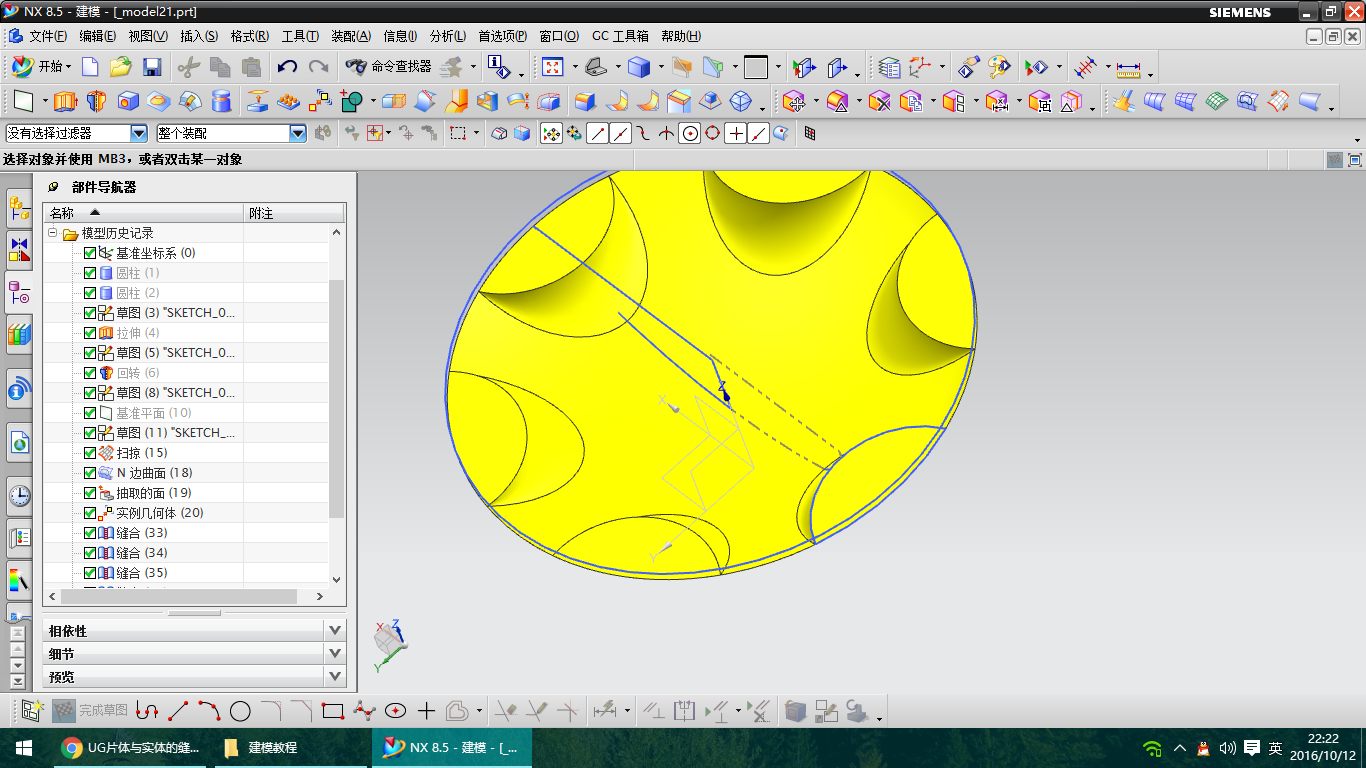Select the Profile sketch tool

click(x=147, y=711)
